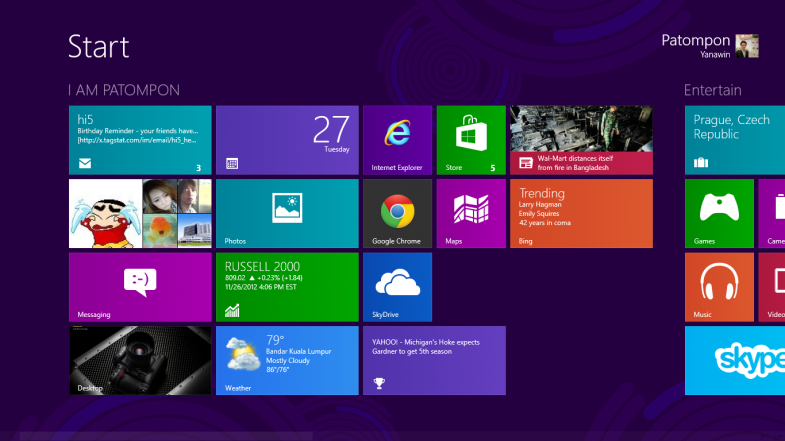This screenshot has width=785, height=441.
Task: Open the Finance tile showing RUSSELL 2000
Action: (287, 286)
